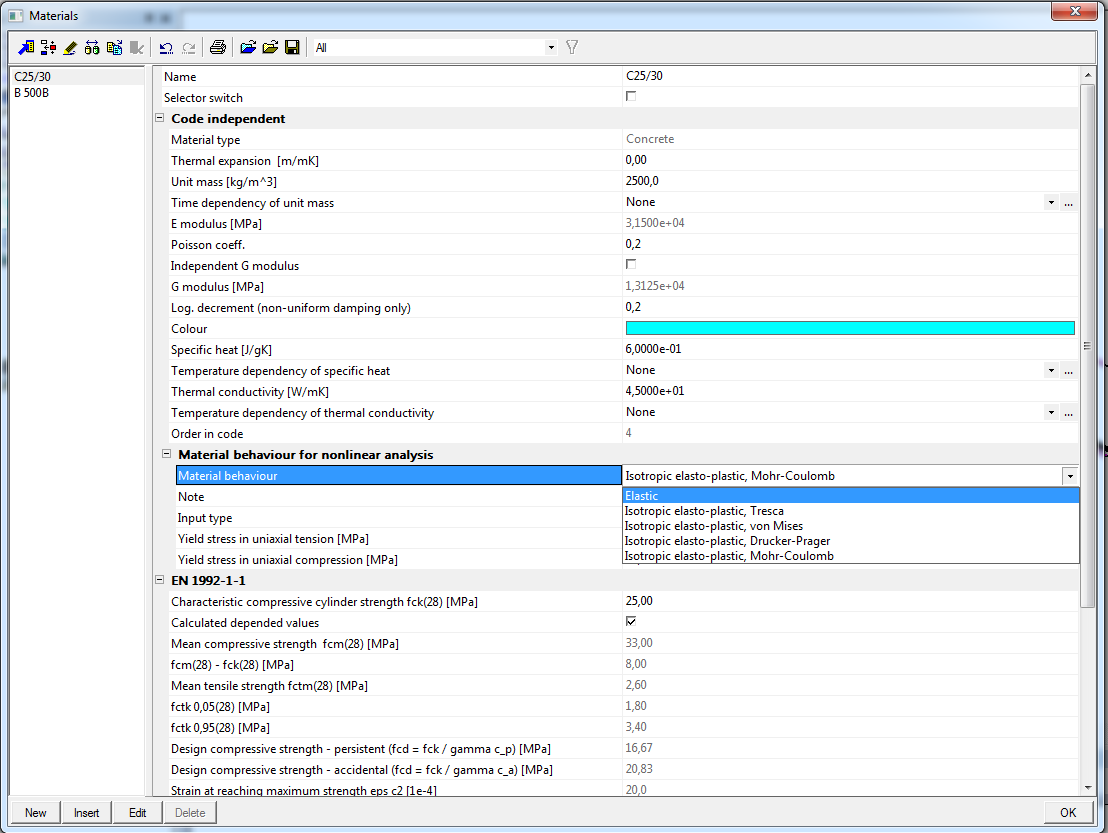Open the All filter dropdown in toolbar
The image size is (1108, 833).
pos(551,47)
